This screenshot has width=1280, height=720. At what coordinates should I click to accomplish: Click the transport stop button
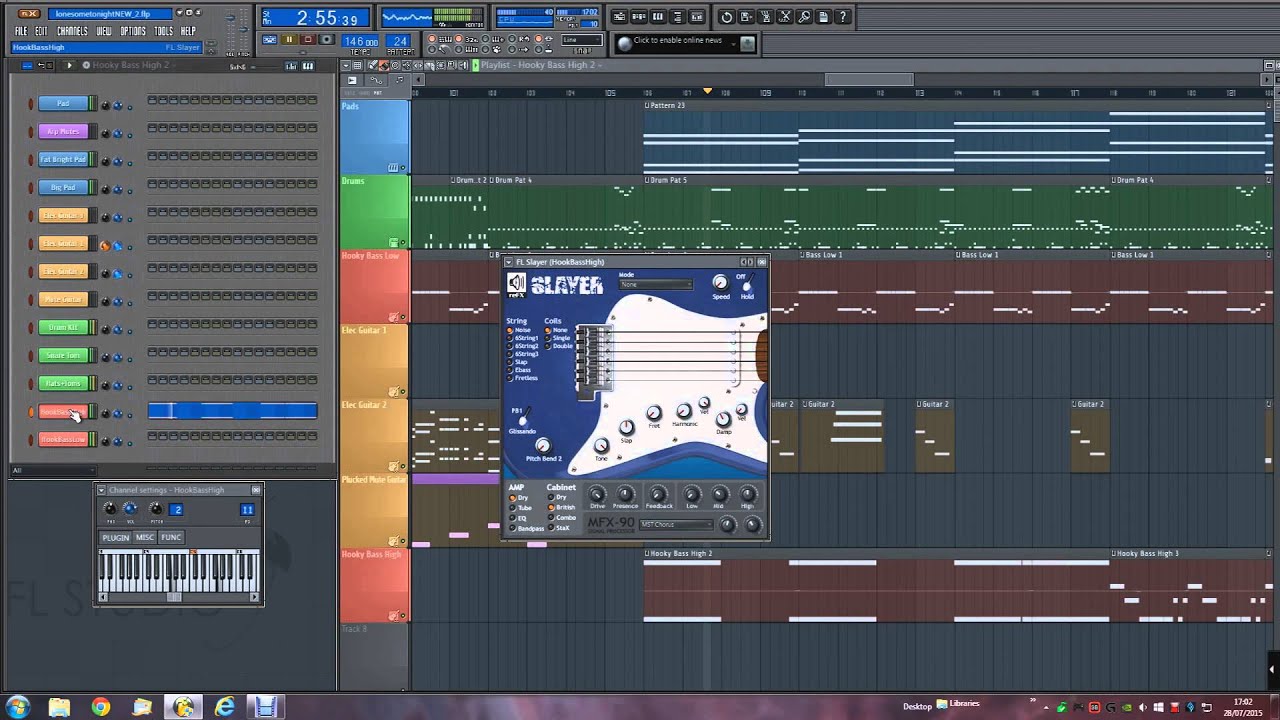(308, 40)
